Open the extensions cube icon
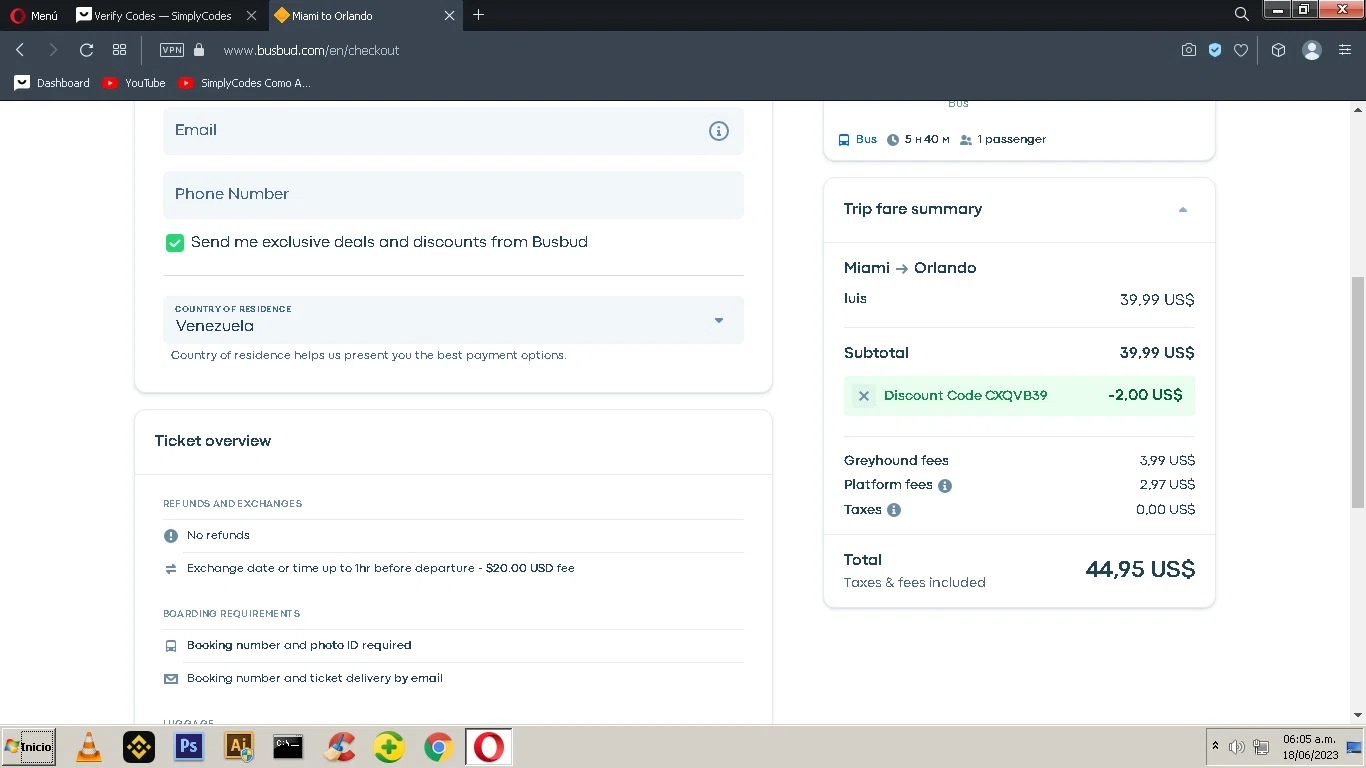 click(x=1278, y=50)
